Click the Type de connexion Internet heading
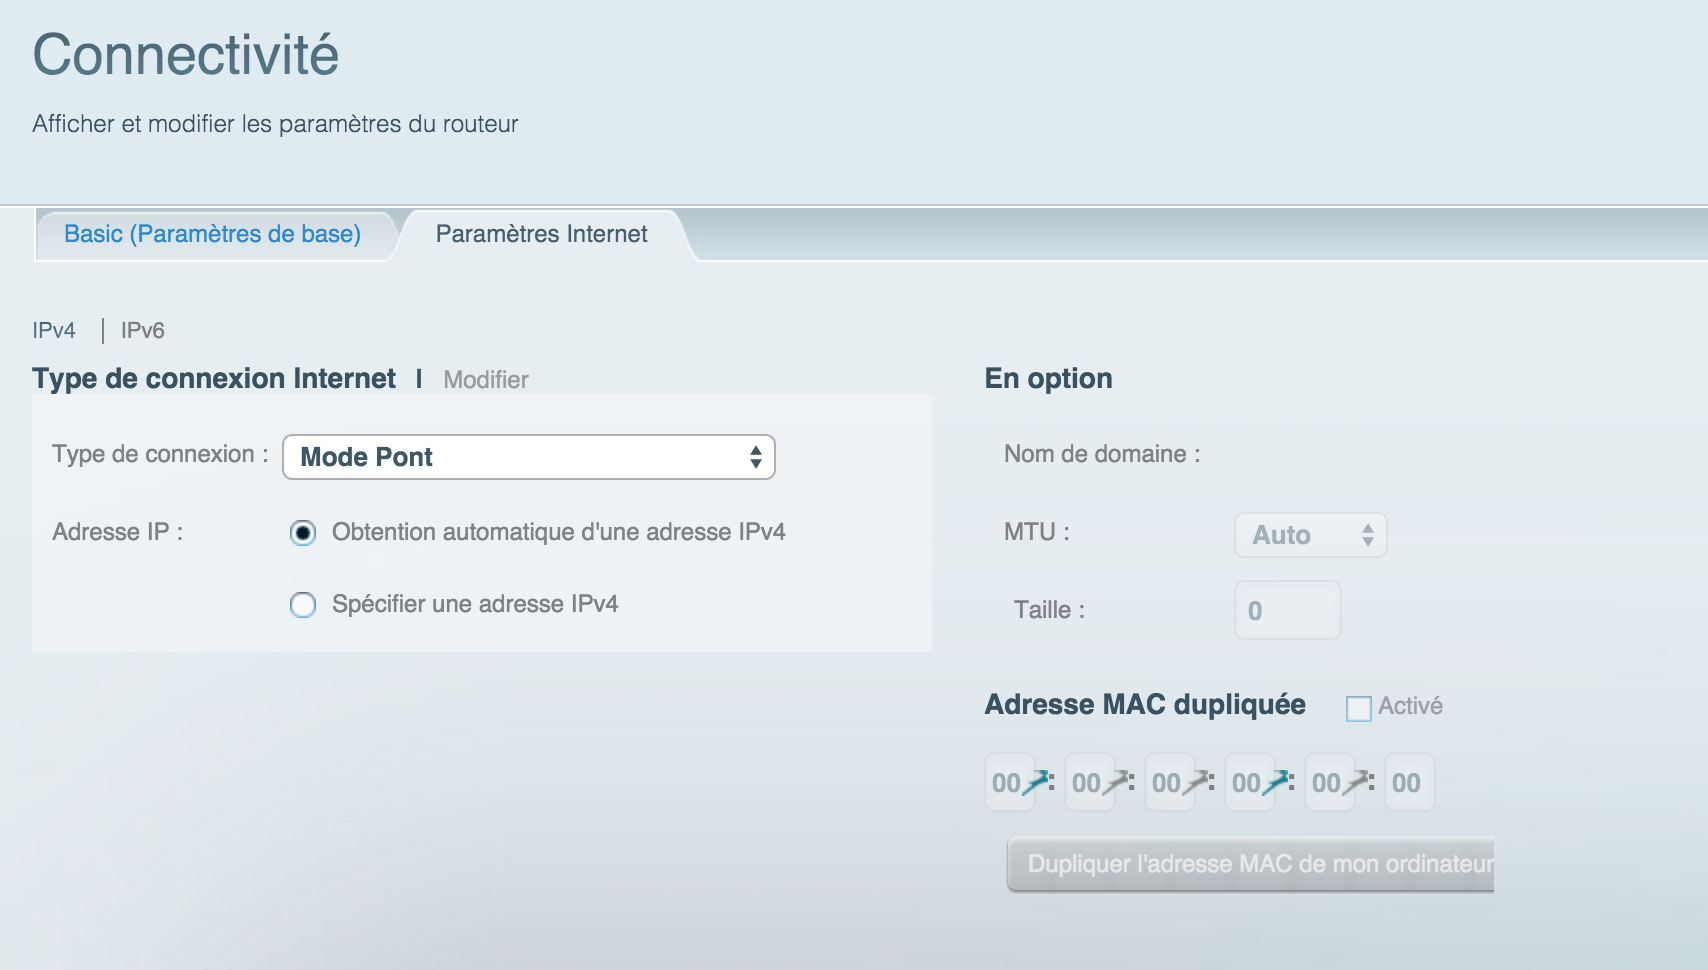 tap(214, 378)
